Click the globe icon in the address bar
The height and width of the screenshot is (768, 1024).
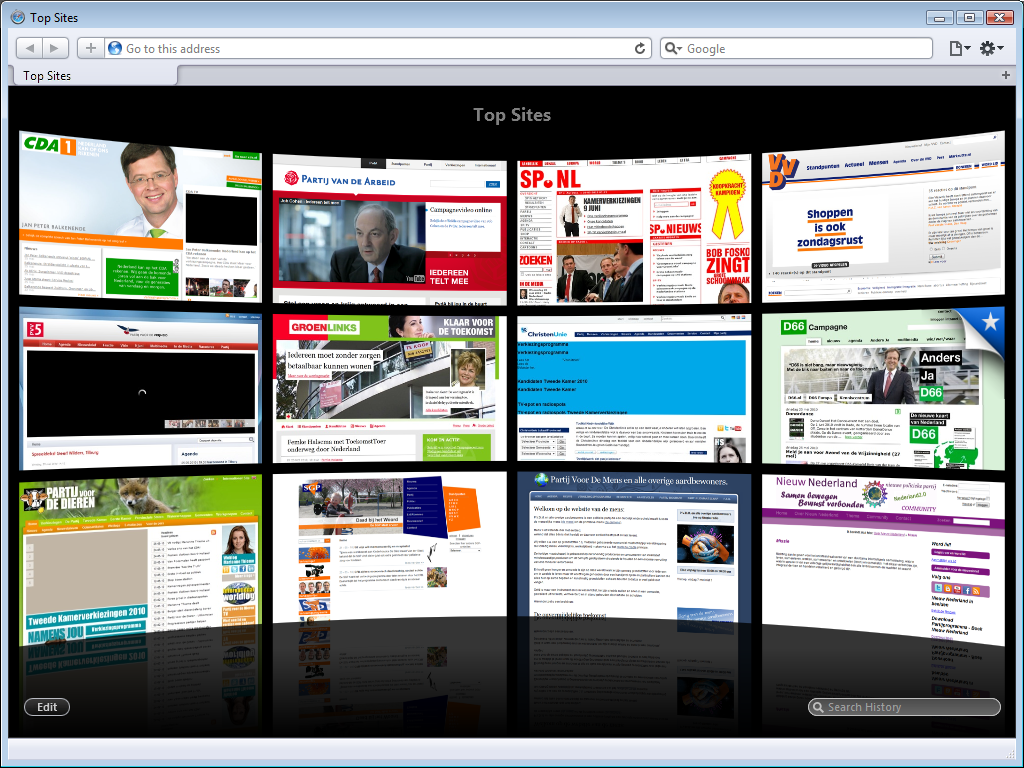[x=115, y=48]
